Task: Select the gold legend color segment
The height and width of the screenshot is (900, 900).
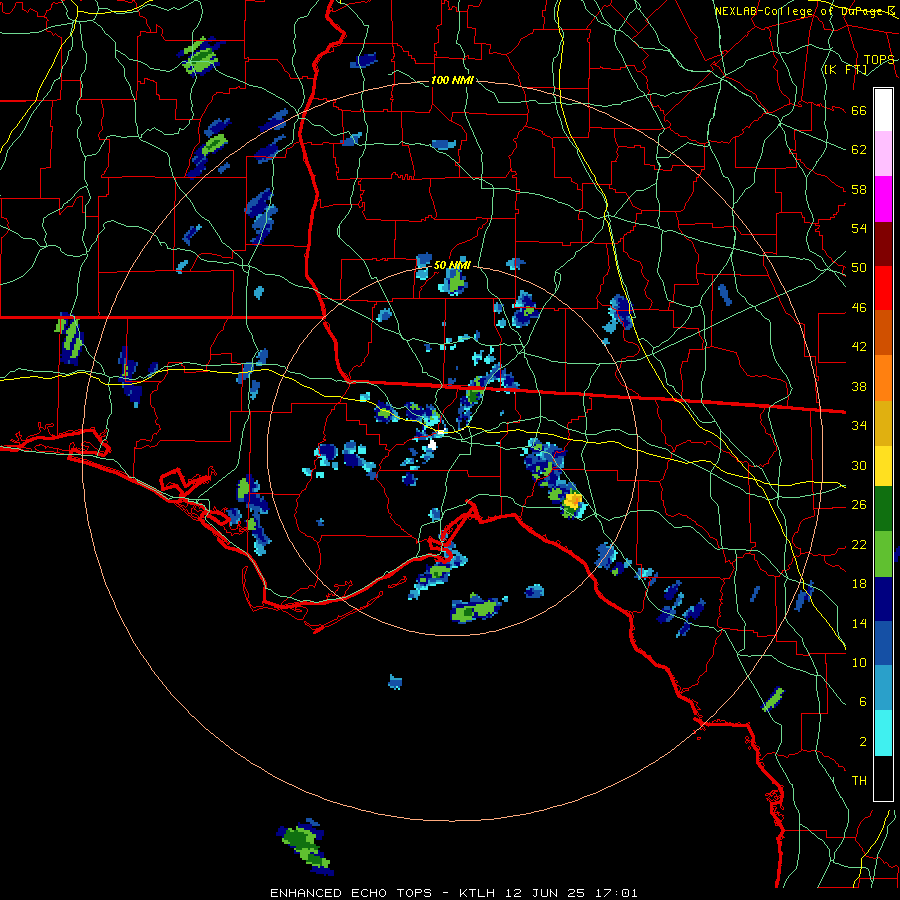Action: 883,423
